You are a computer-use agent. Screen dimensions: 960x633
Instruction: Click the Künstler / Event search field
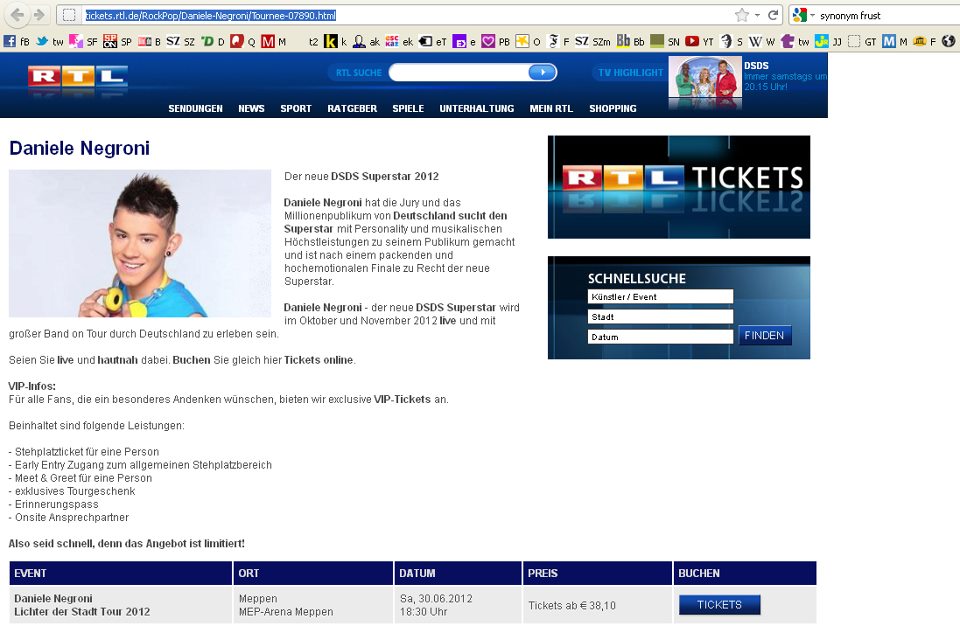point(660,297)
